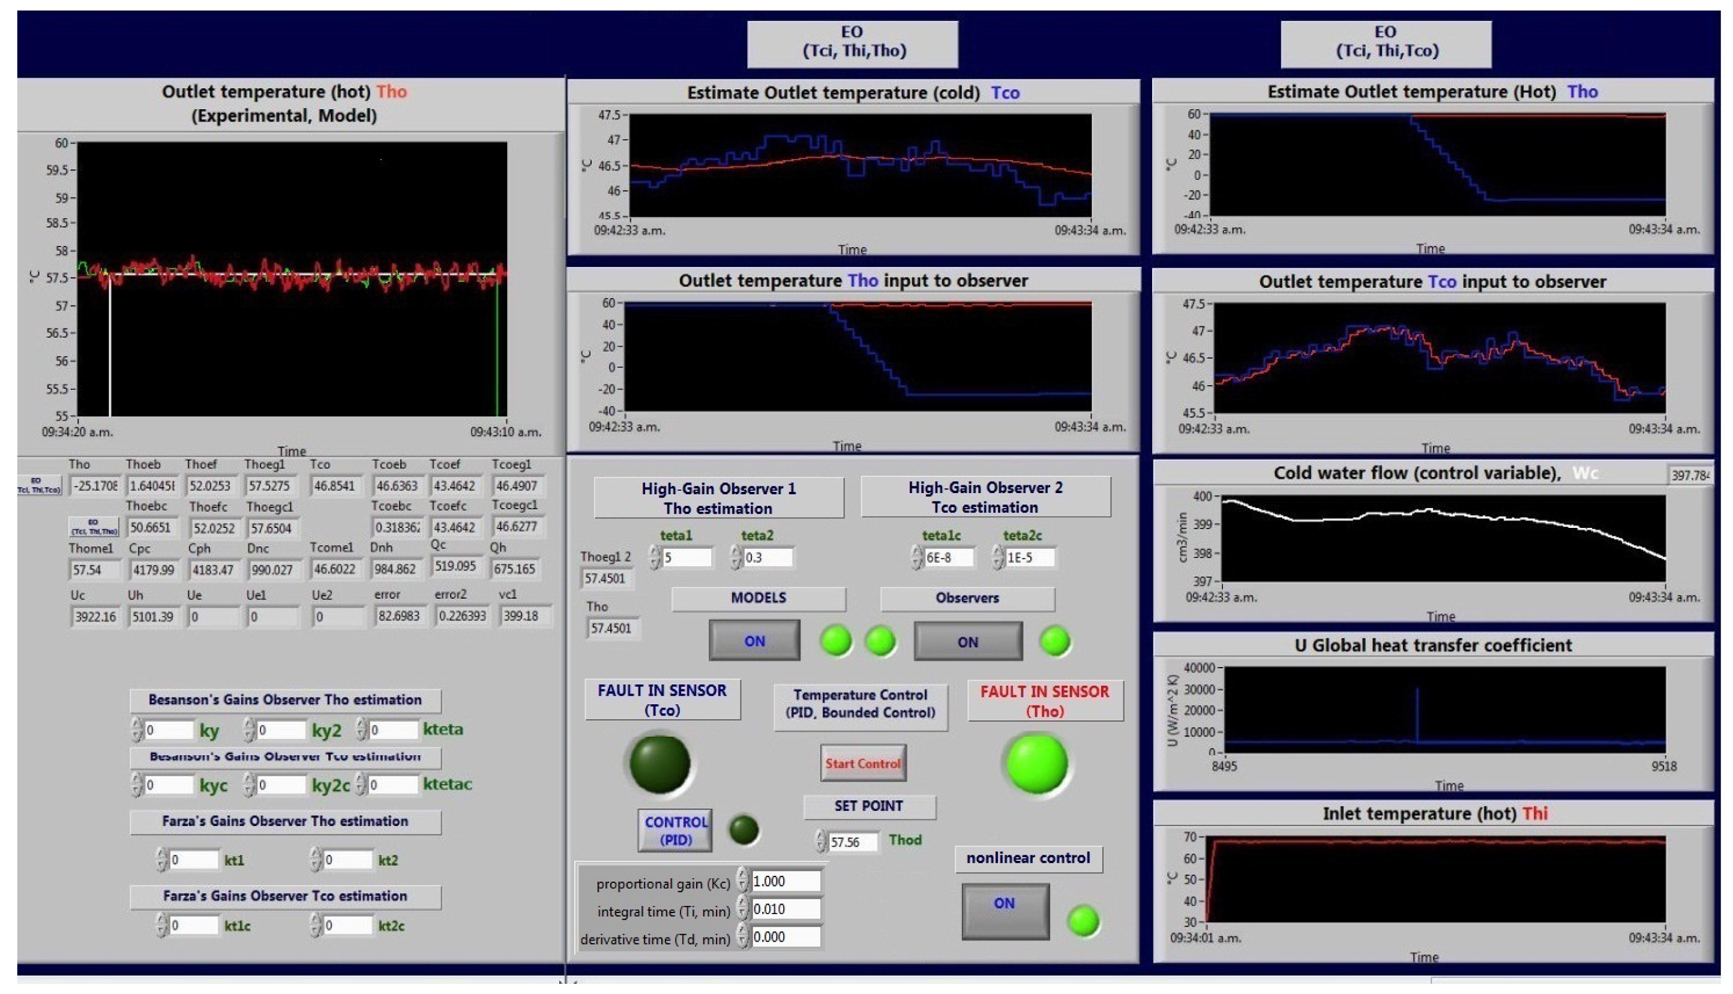The width and height of the screenshot is (1733, 994).
Task: Toggle the MODELS ON switch
Action: tap(754, 641)
